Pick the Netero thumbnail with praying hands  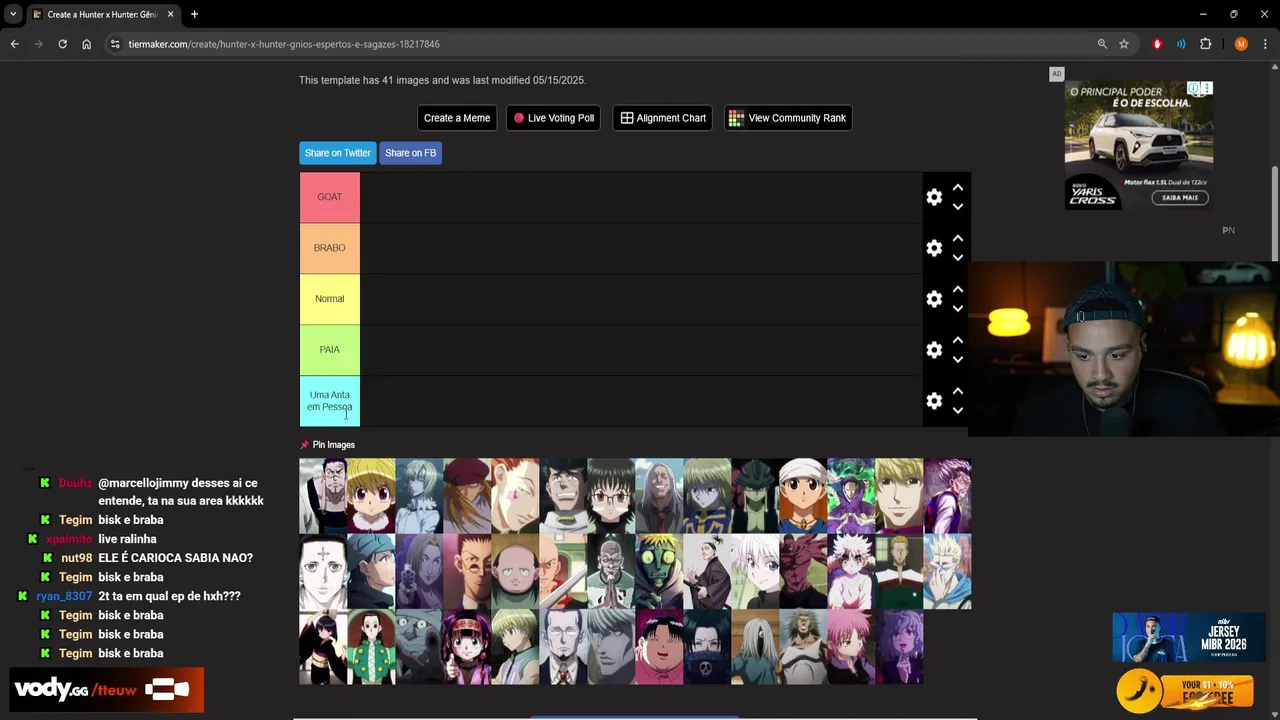coord(611,572)
